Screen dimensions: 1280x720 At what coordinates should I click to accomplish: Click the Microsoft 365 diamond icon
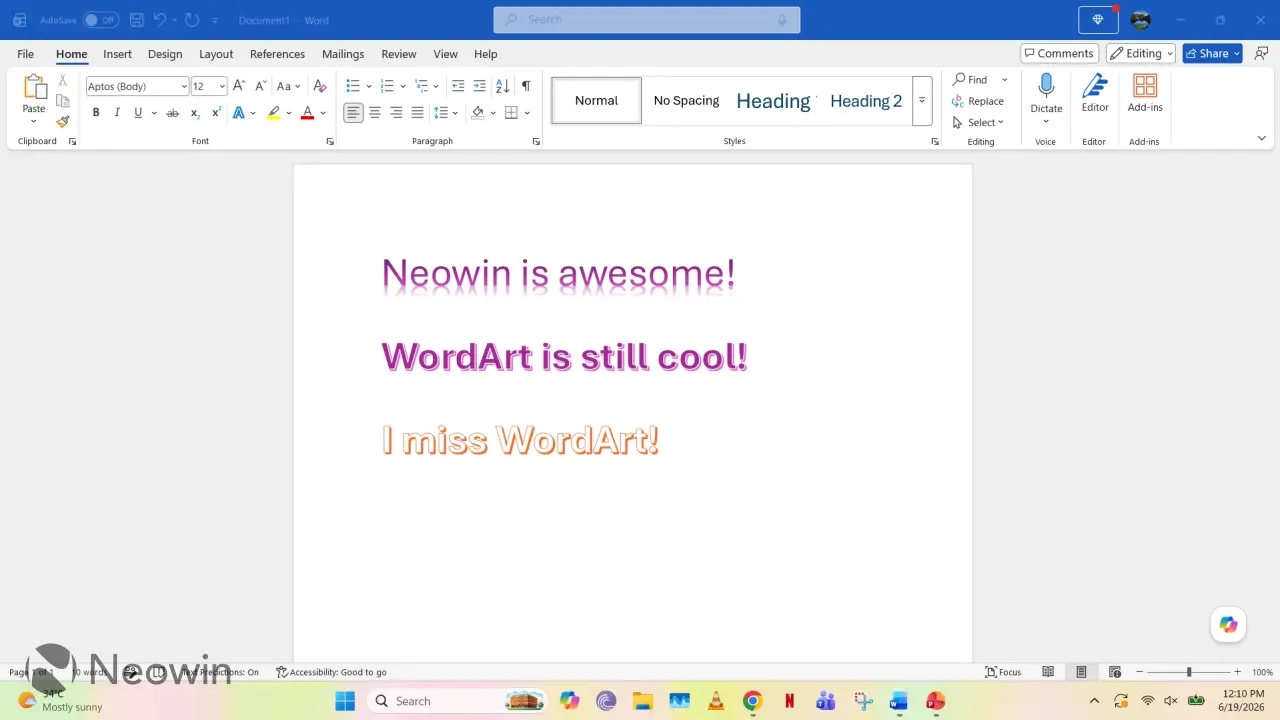tap(1098, 20)
